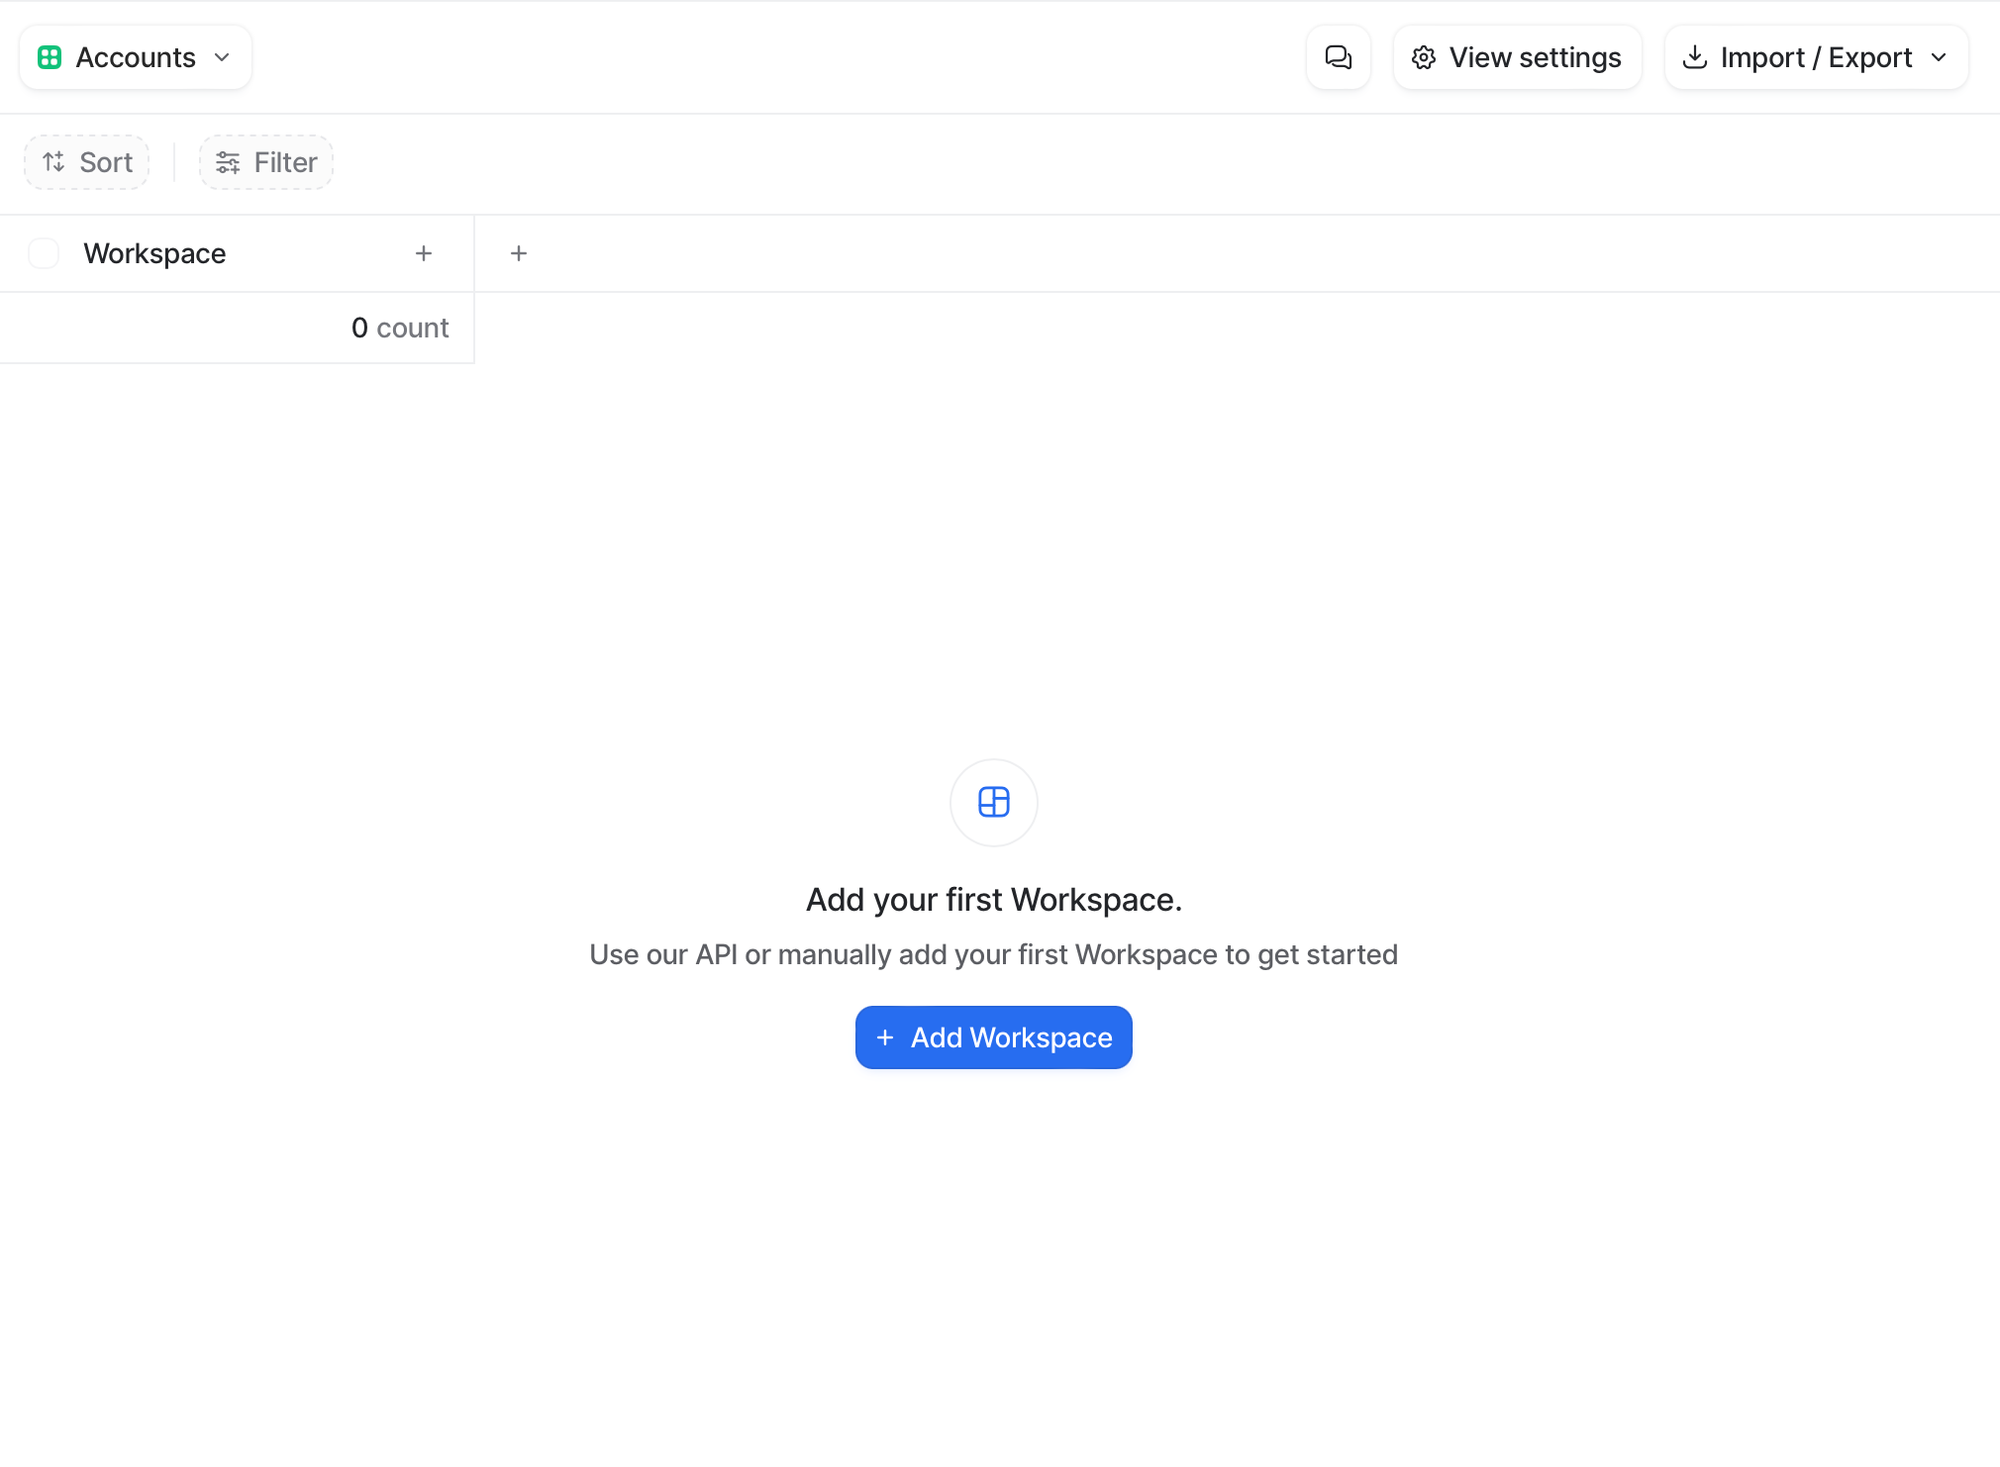
Task: Click the 0 count summary cell
Action: pyautogui.click(x=399, y=328)
